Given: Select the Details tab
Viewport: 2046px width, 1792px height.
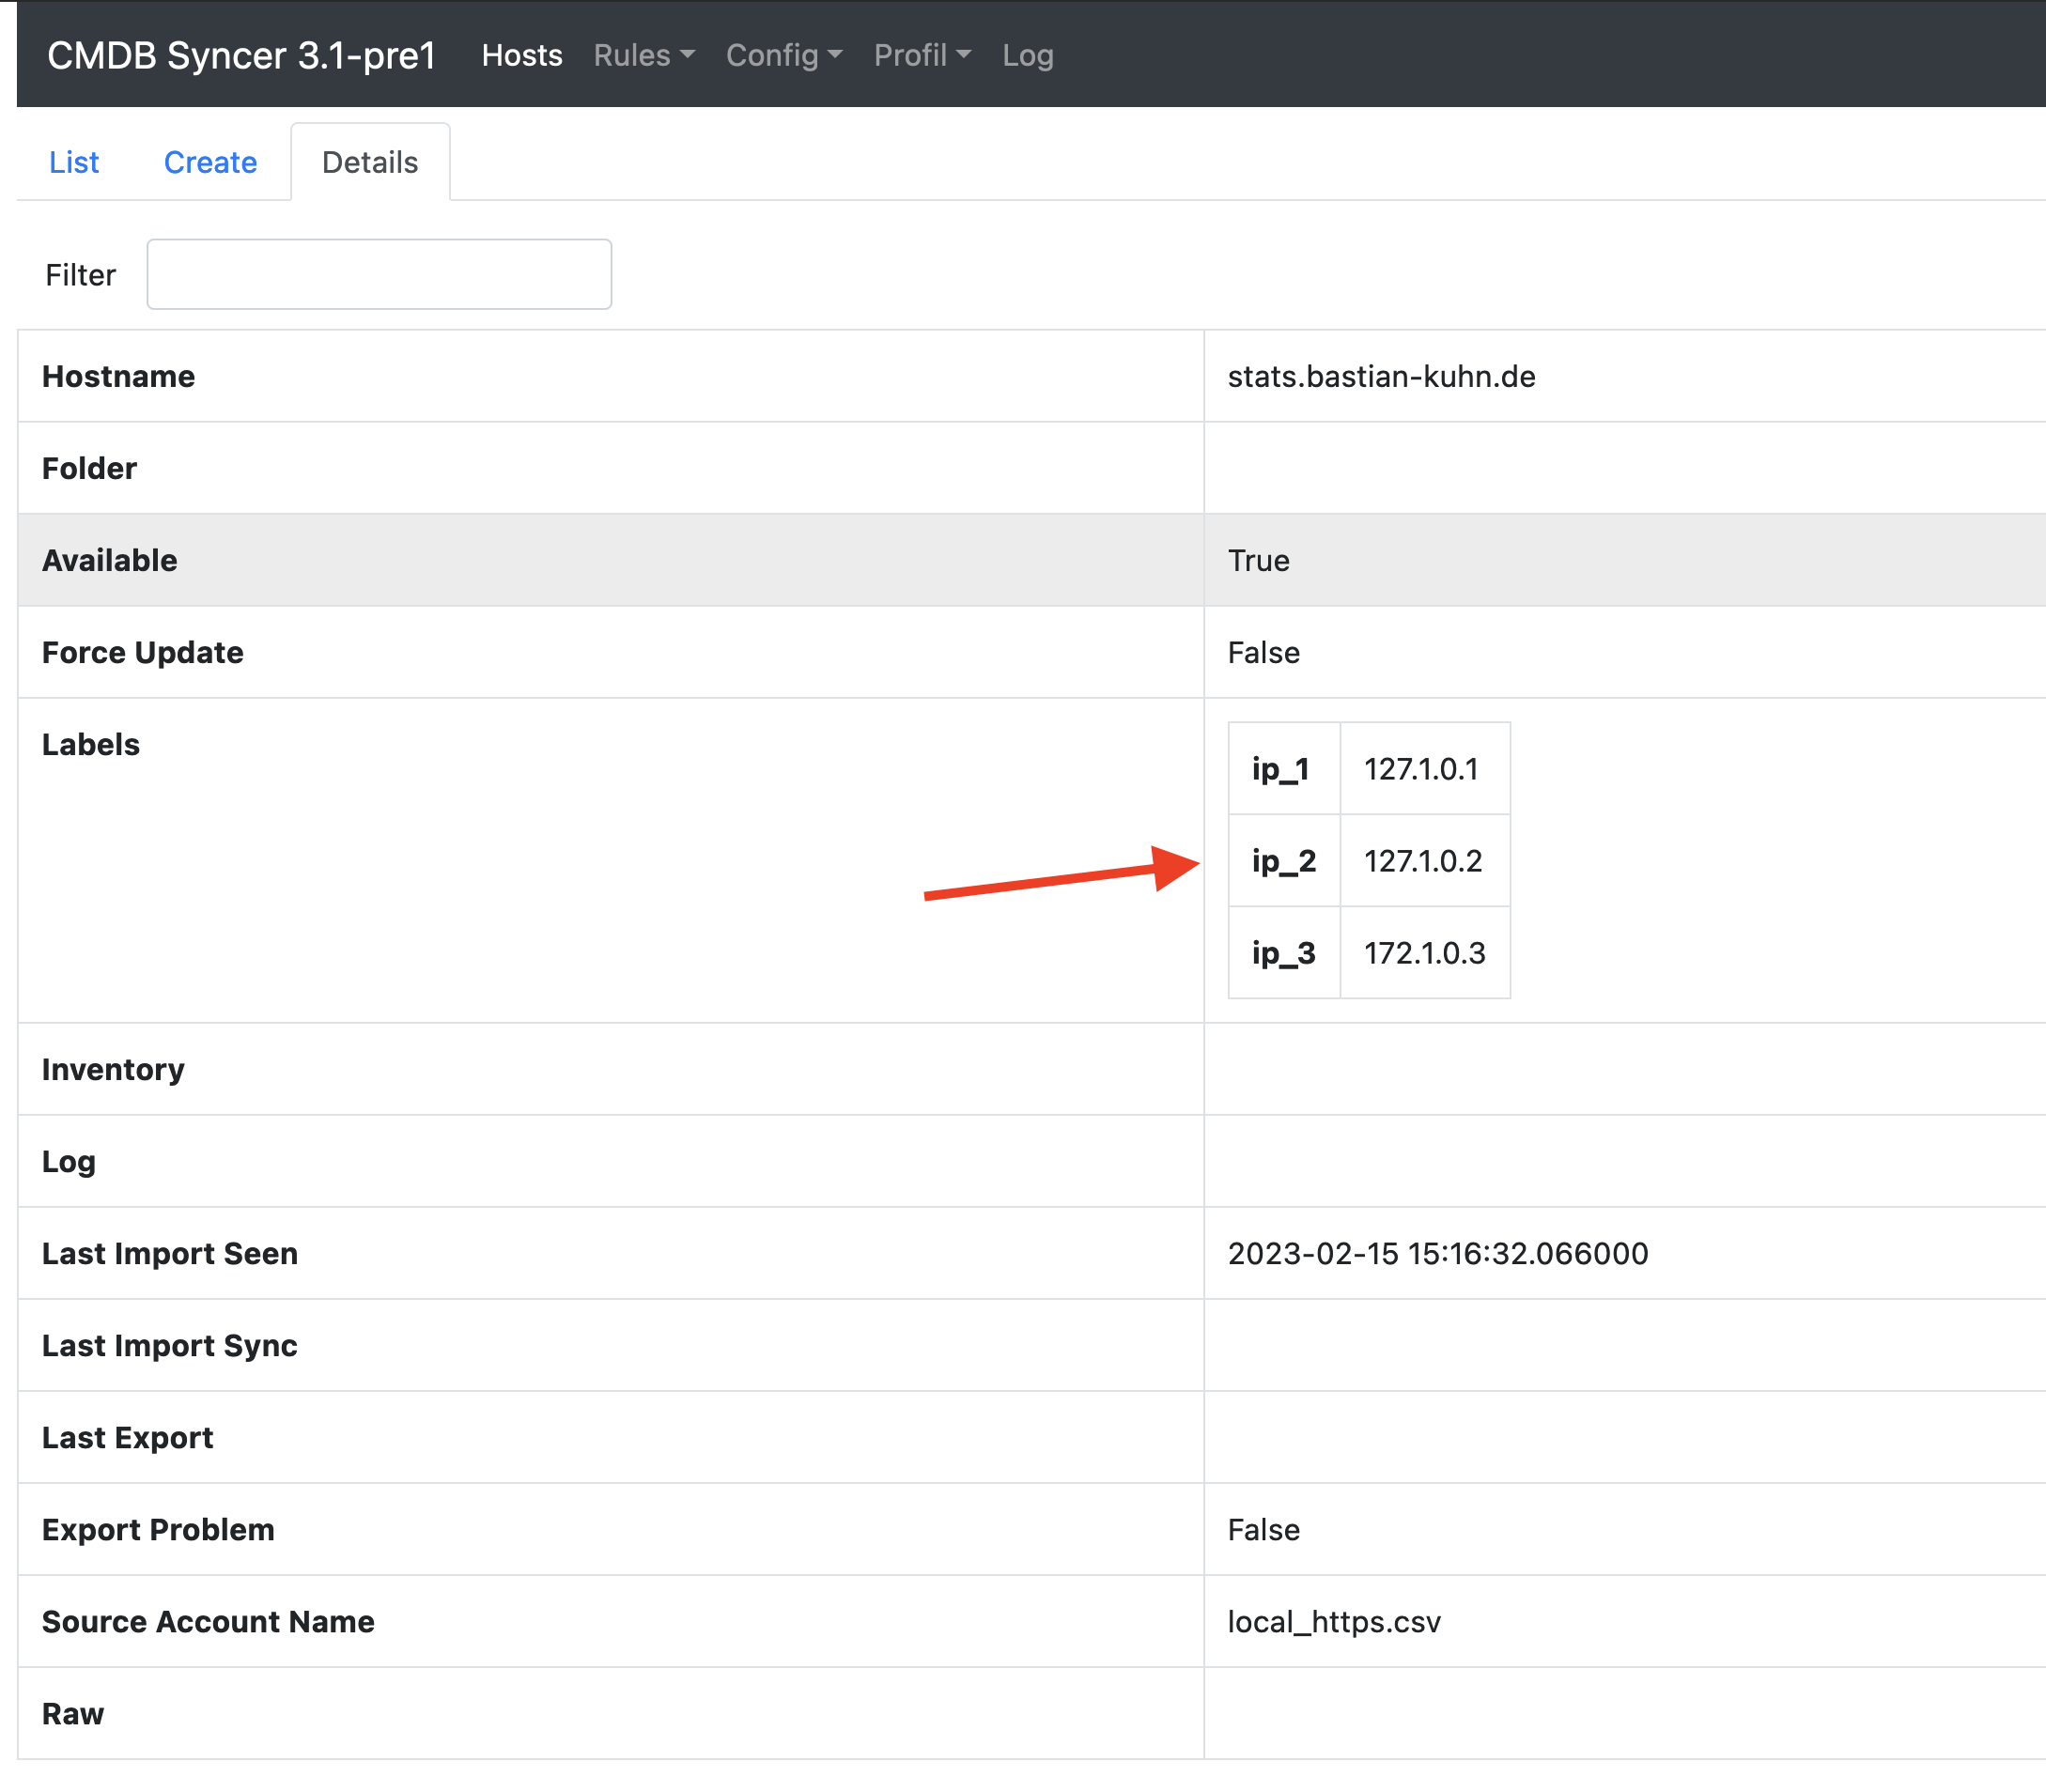Looking at the screenshot, I should click(370, 162).
